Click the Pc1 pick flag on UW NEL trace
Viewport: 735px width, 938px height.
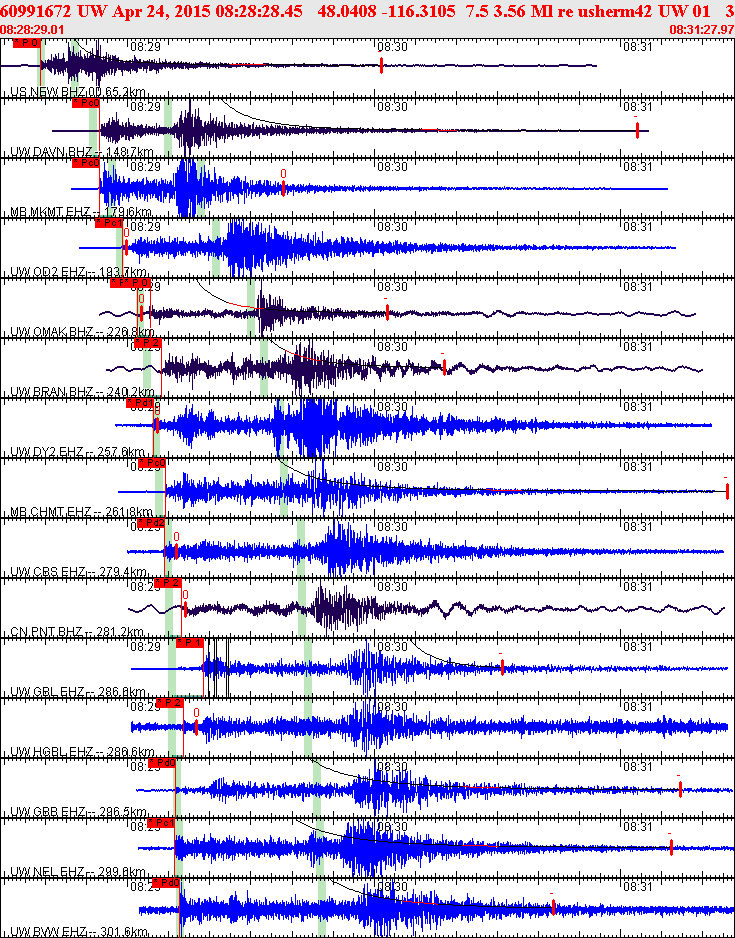coord(161,823)
